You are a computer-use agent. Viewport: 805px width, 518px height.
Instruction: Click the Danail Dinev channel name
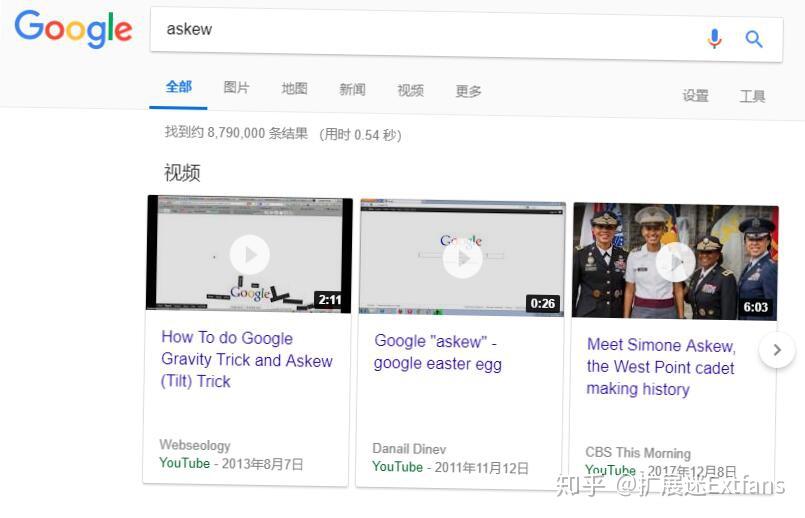[409, 449]
